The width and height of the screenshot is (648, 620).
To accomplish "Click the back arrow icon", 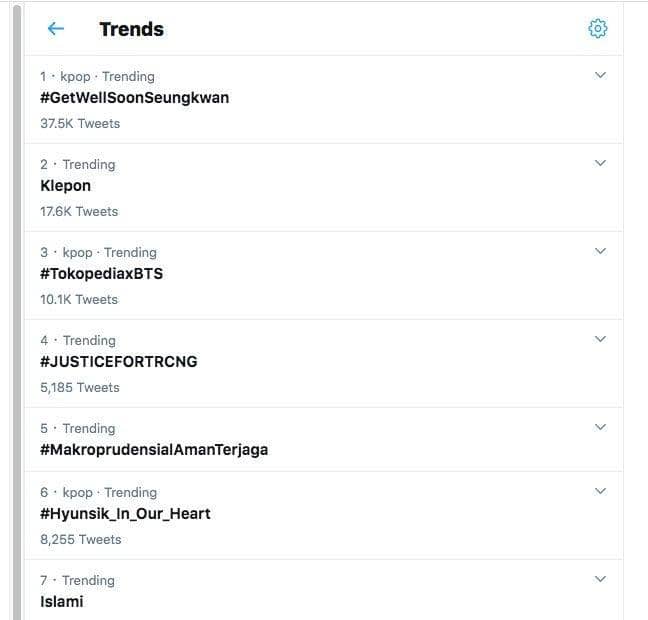I will tap(56, 29).
